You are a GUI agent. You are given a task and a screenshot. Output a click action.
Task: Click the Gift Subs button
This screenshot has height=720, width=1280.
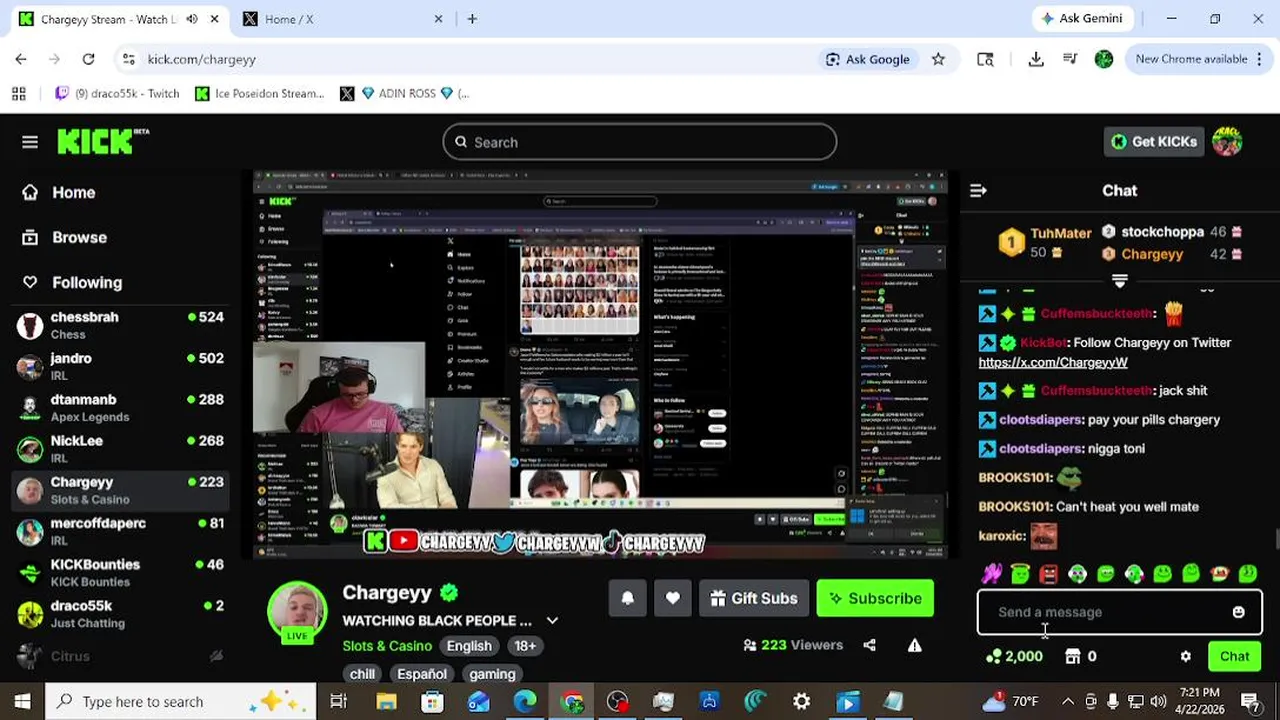point(753,598)
